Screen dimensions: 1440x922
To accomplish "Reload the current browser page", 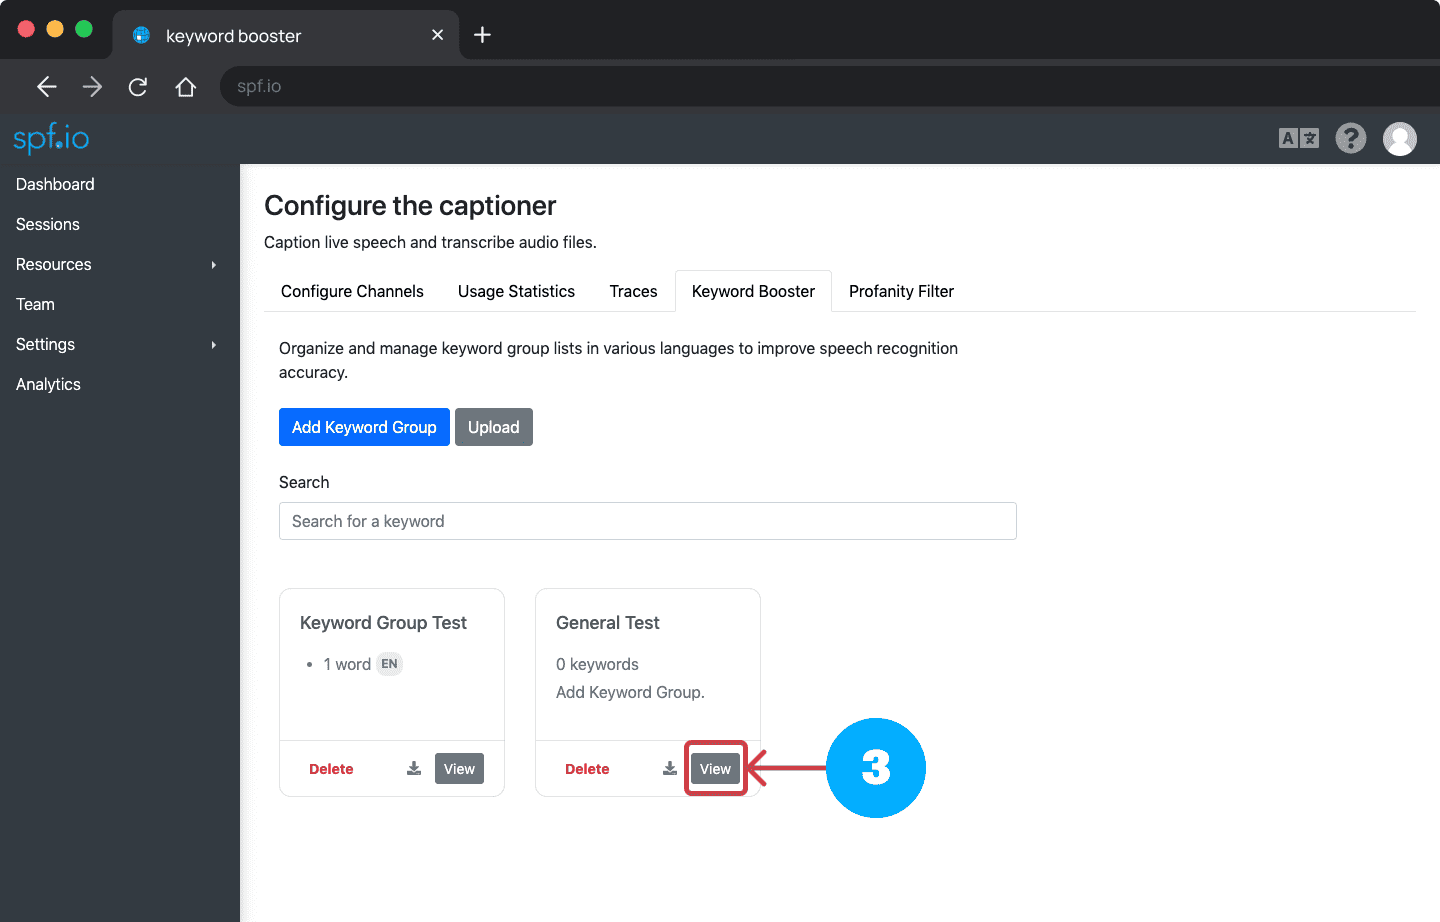I will (x=138, y=87).
